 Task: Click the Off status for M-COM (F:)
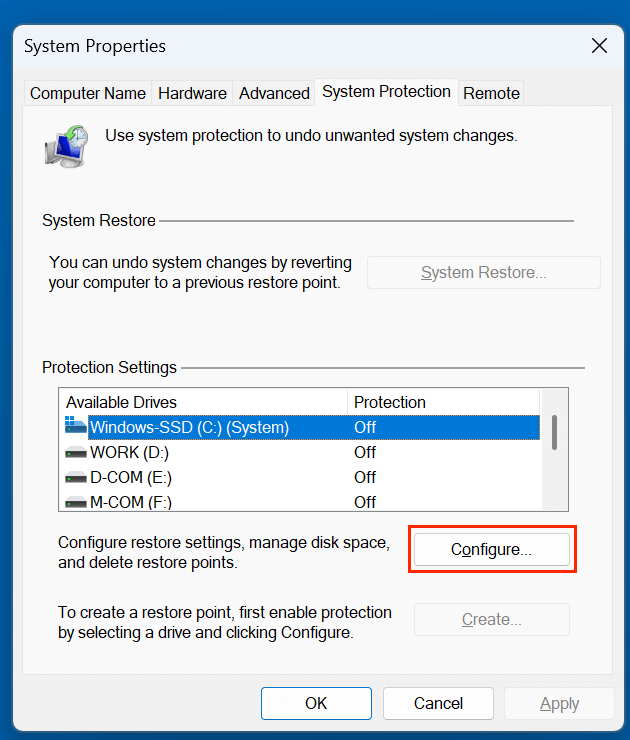pos(365,502)
